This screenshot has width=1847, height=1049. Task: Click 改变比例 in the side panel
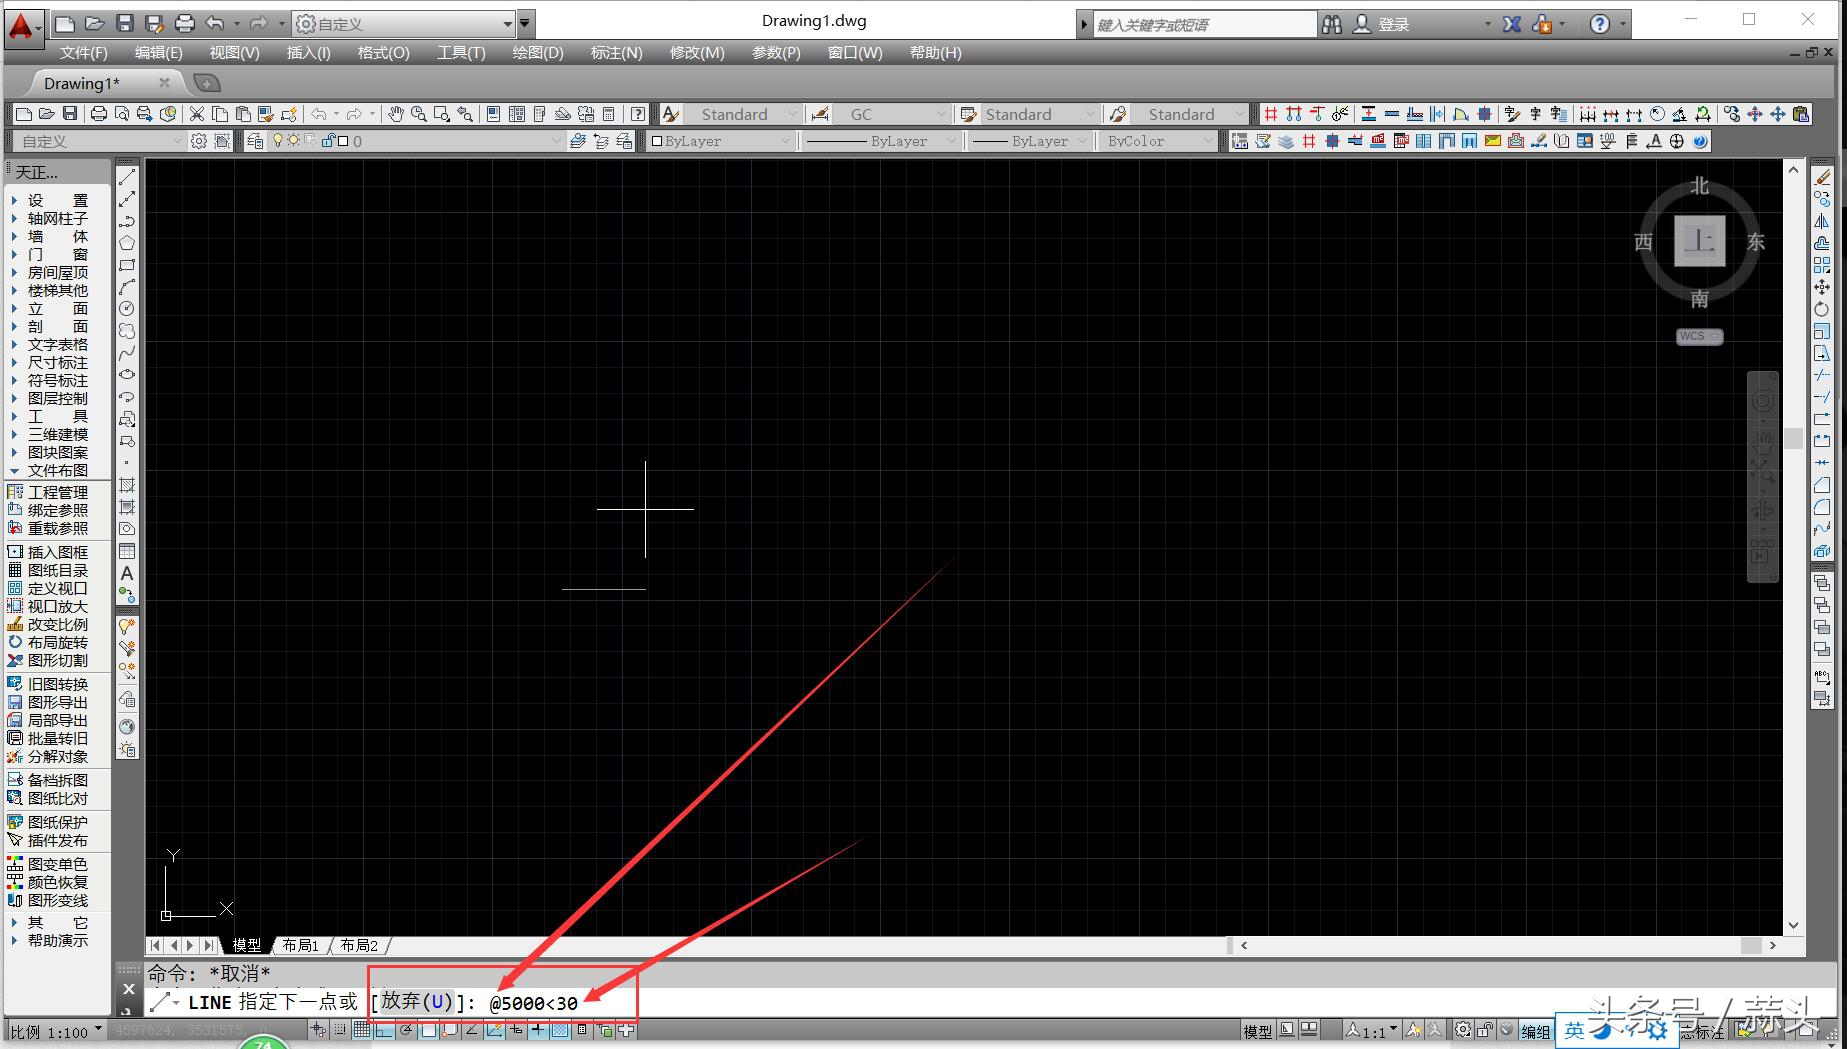click(48, 624)
